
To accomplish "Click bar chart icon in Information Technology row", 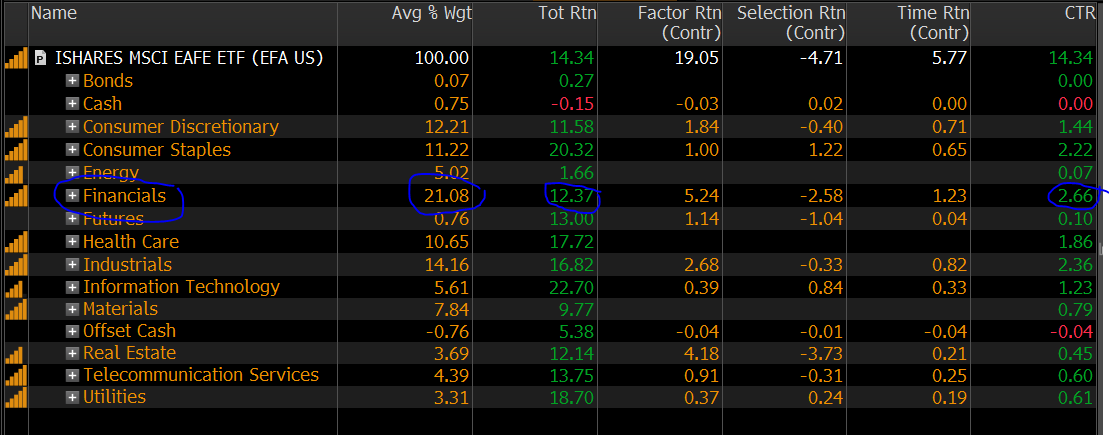I will pyautogui.click(x=14, y=287).
